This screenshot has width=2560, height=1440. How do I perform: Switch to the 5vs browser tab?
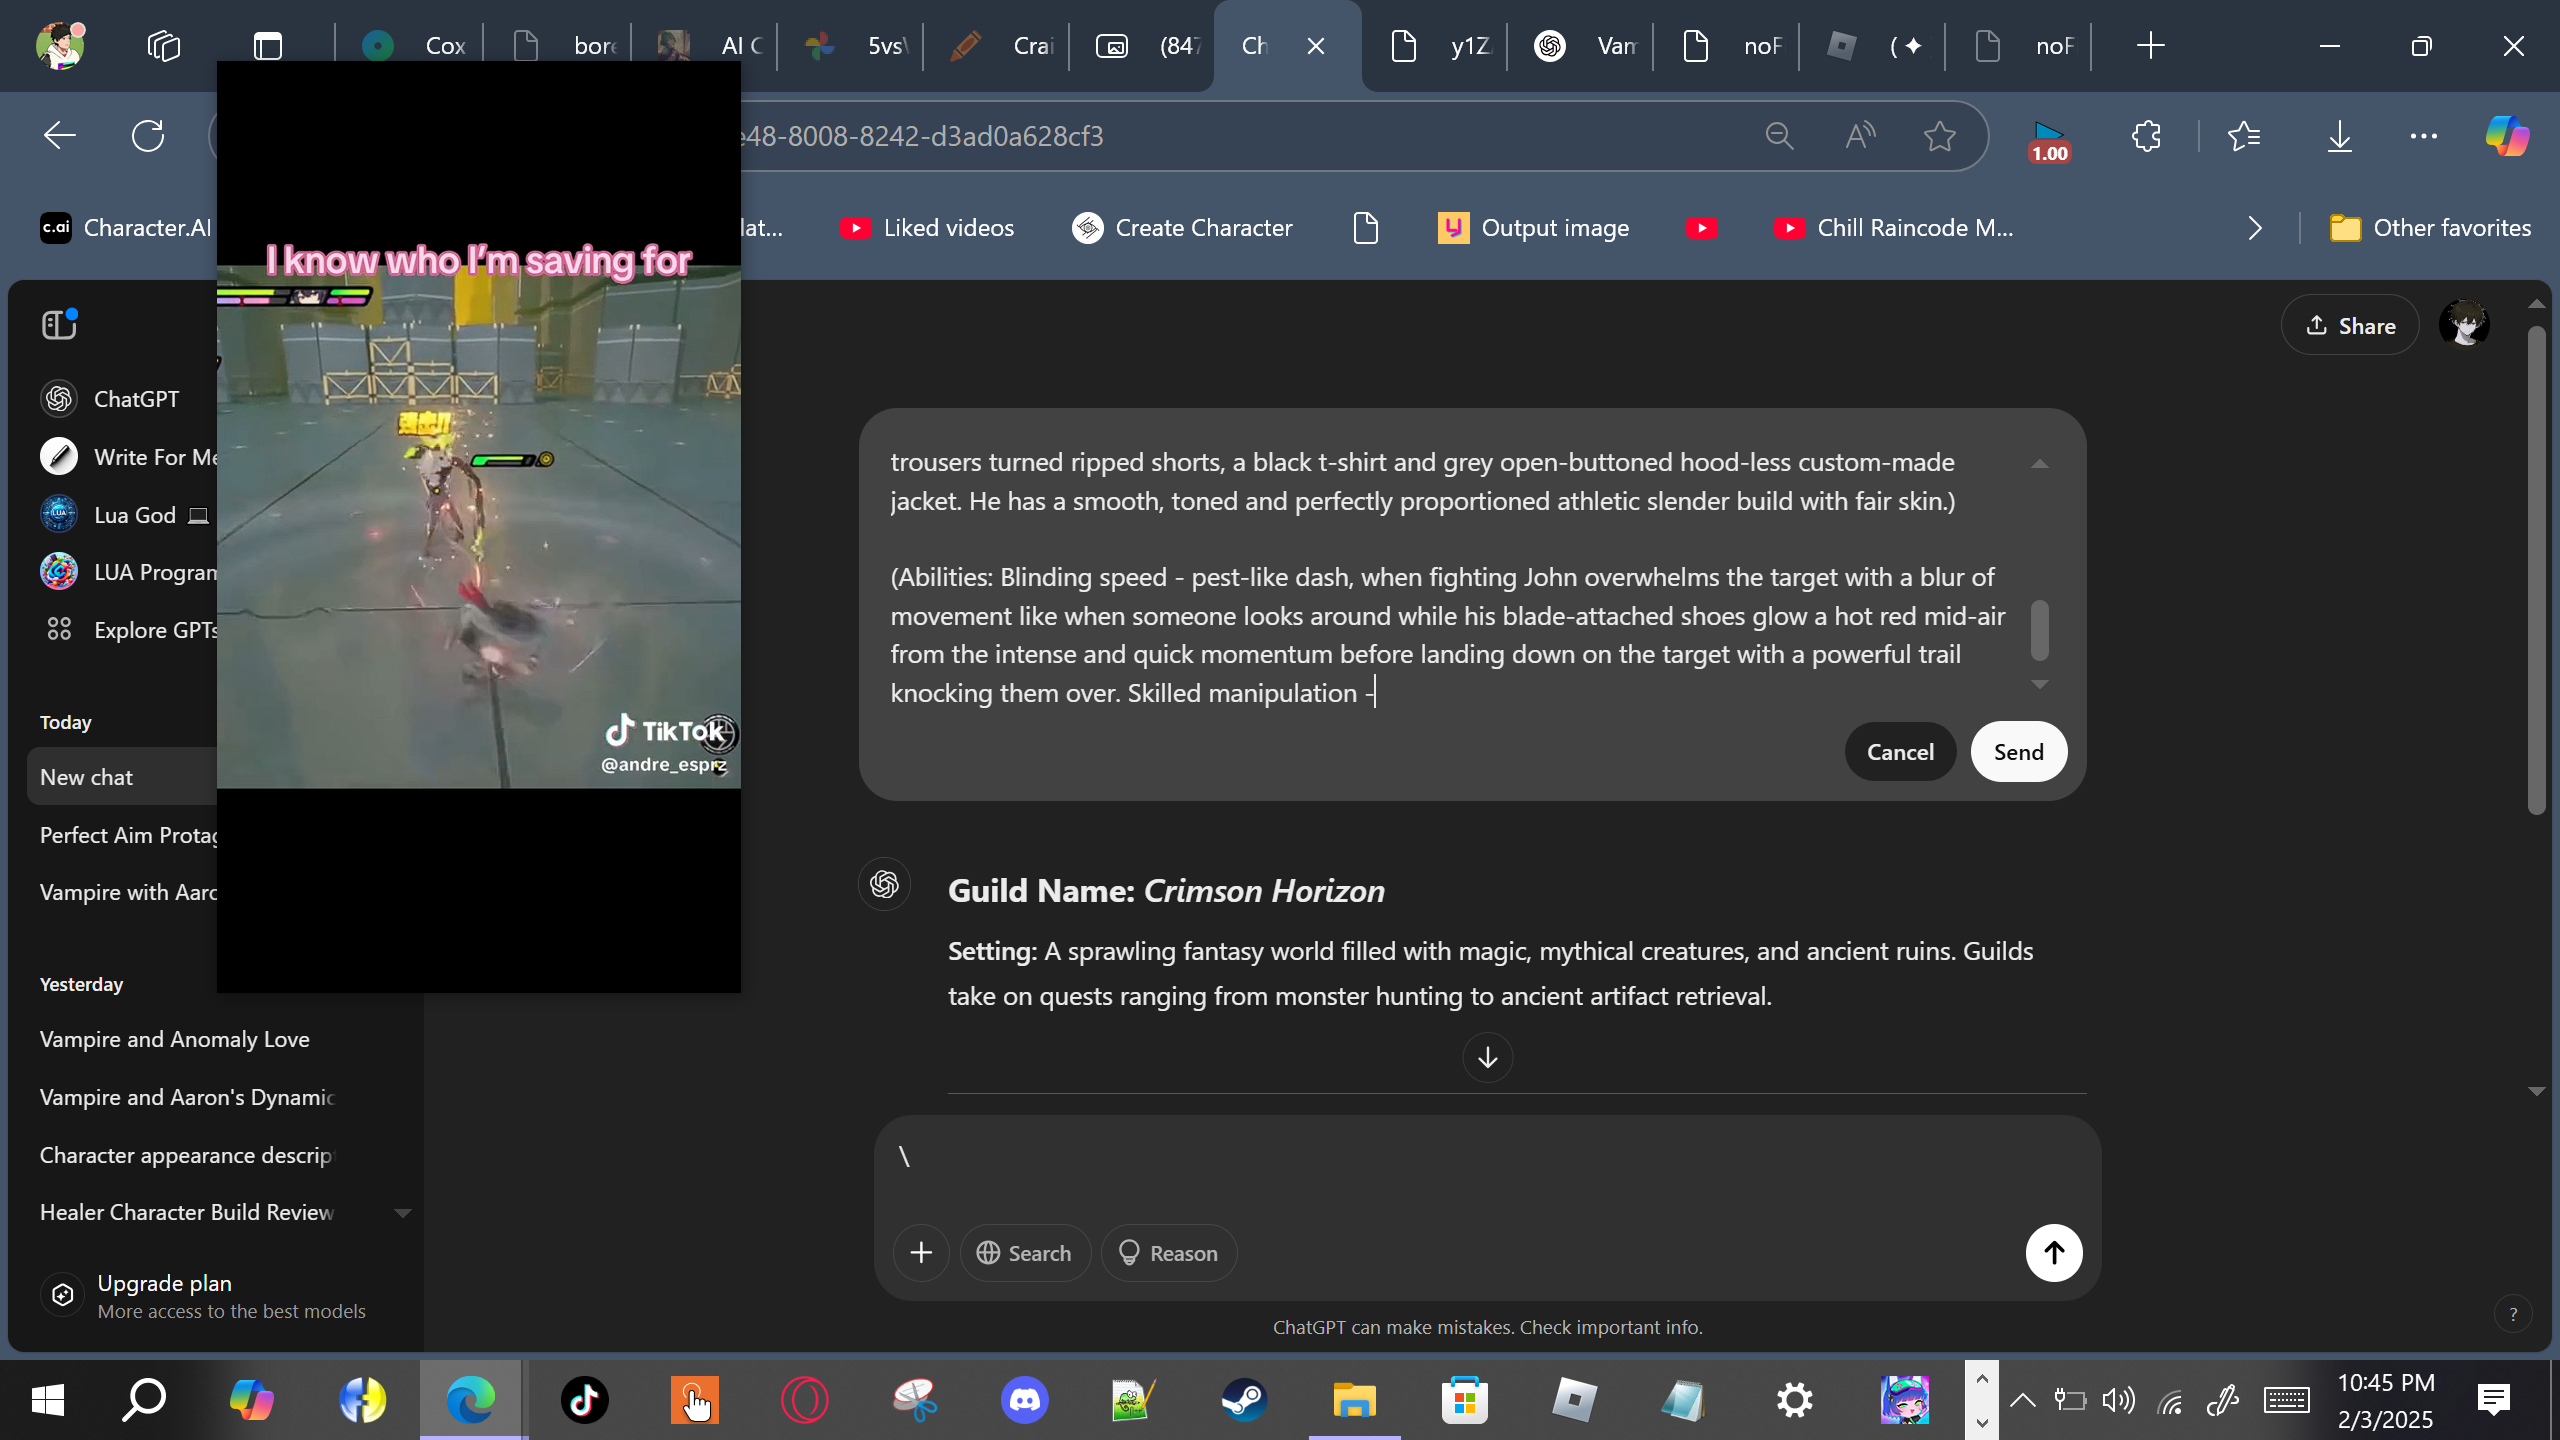coord(851,46)
